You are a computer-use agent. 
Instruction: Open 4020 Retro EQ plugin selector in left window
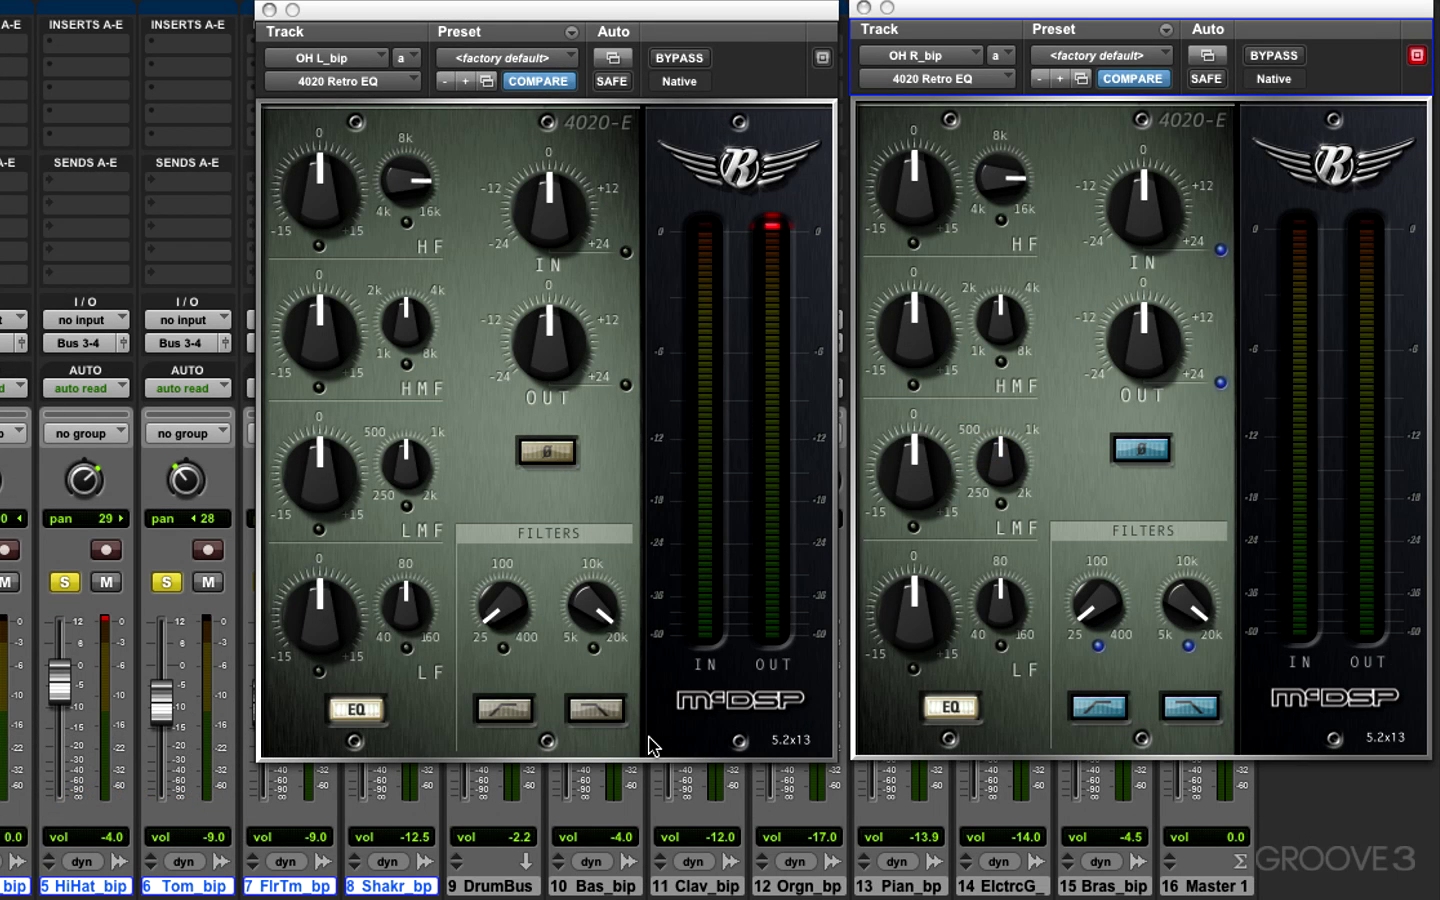tap(342, 81)
